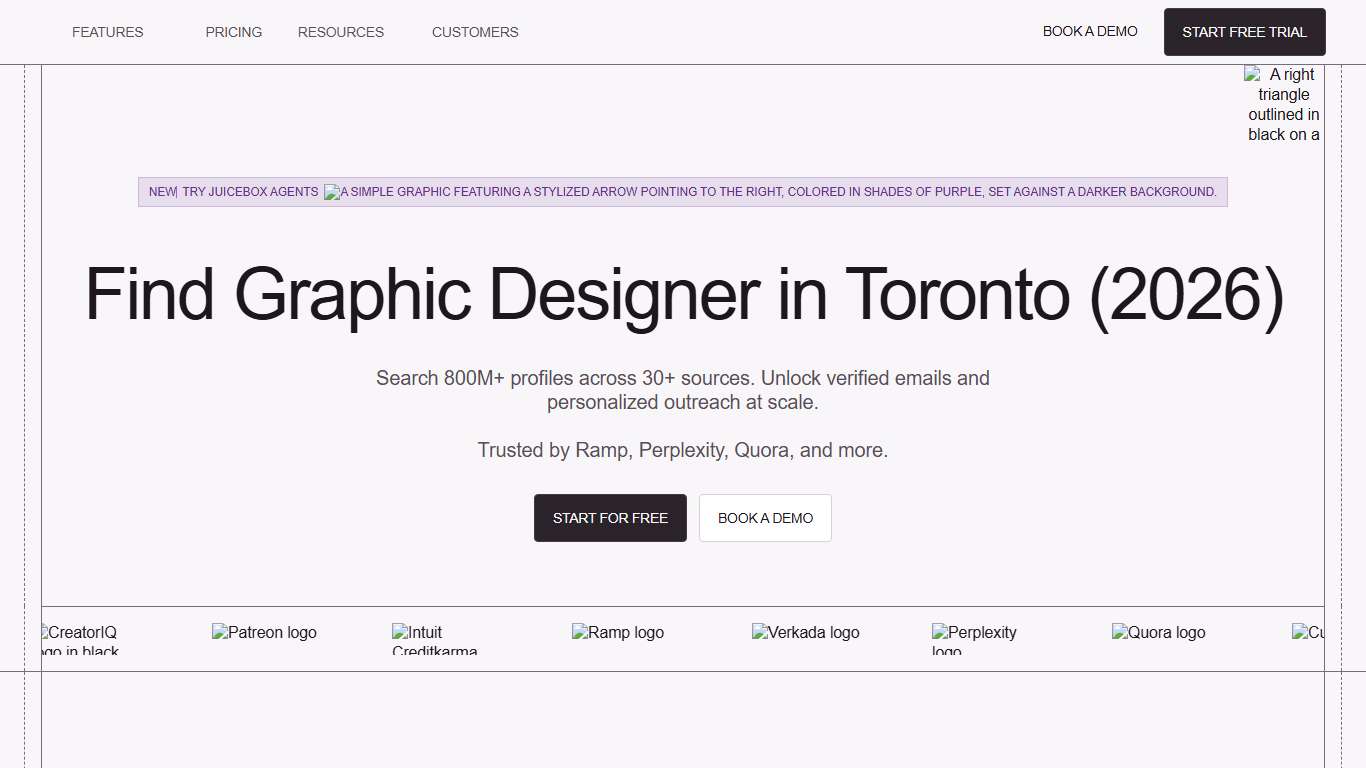This screenshot has width=1366, height=768.
Task: Open the RESOURCES dropdown
Action: (x=340, y=31)
